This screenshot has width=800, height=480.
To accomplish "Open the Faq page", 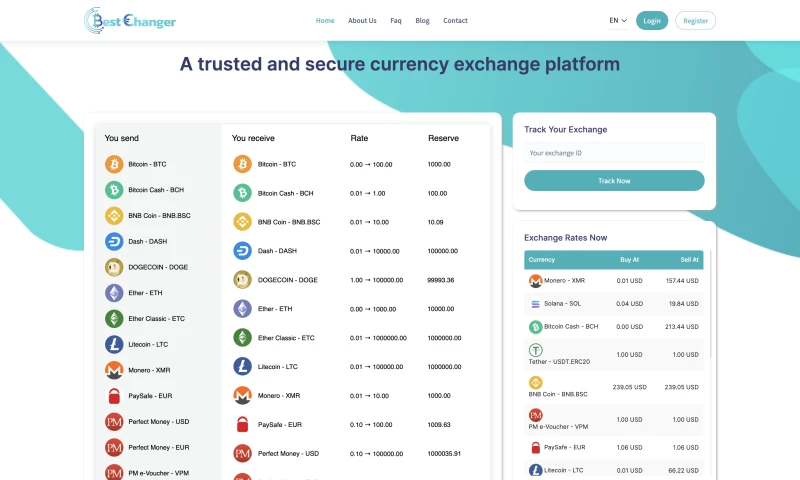I will tap(396, 20).
